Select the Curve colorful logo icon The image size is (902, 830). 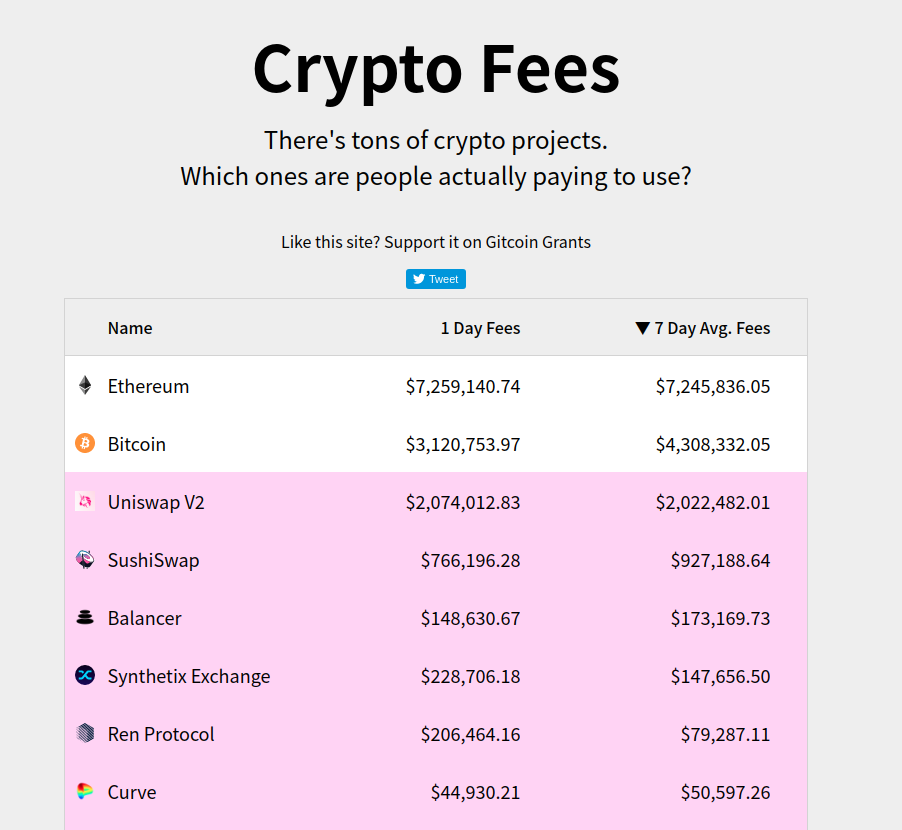coord(86,792)
